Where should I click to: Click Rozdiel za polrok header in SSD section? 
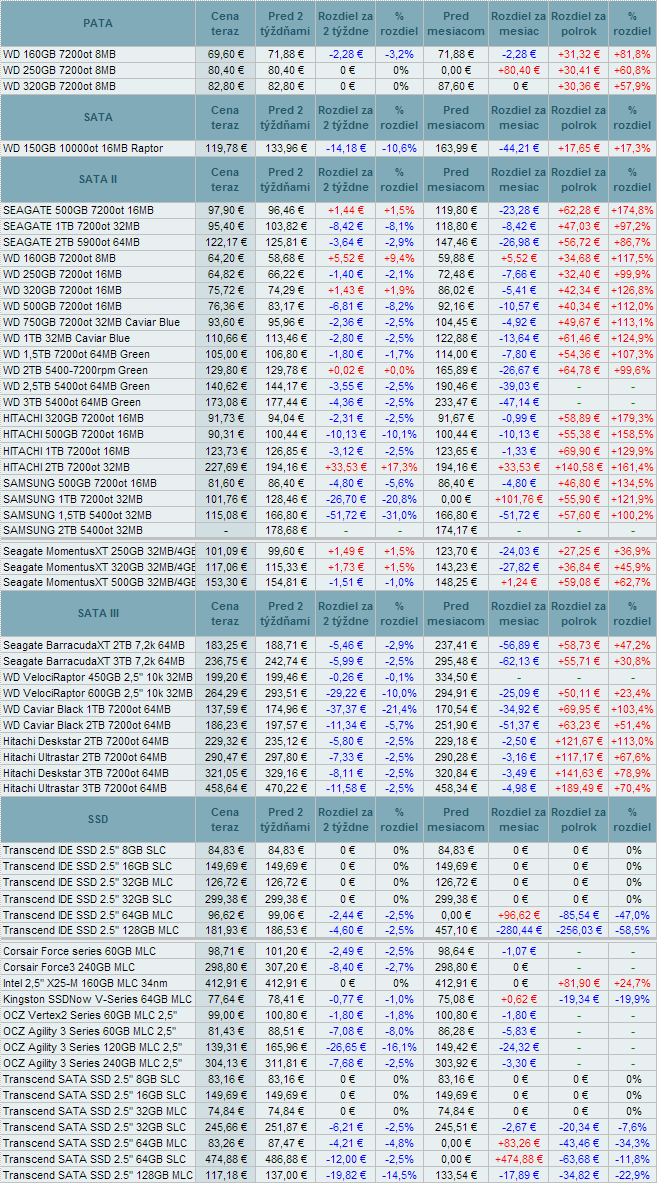point(578,819)
